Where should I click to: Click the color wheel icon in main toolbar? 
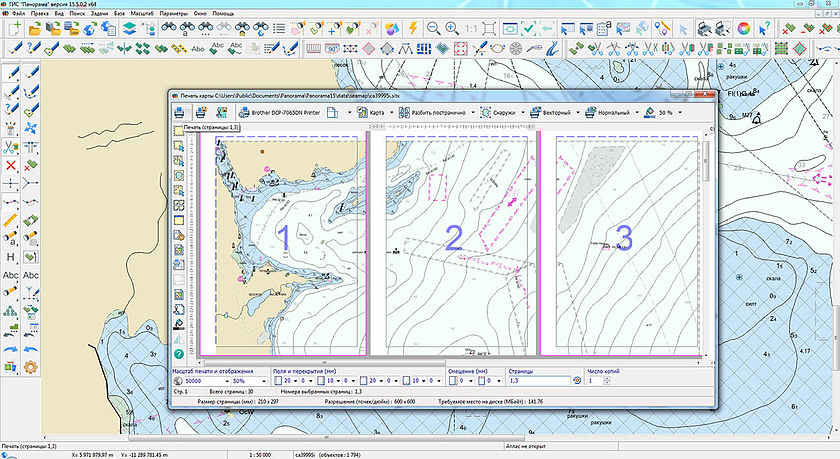coord(744,29)
